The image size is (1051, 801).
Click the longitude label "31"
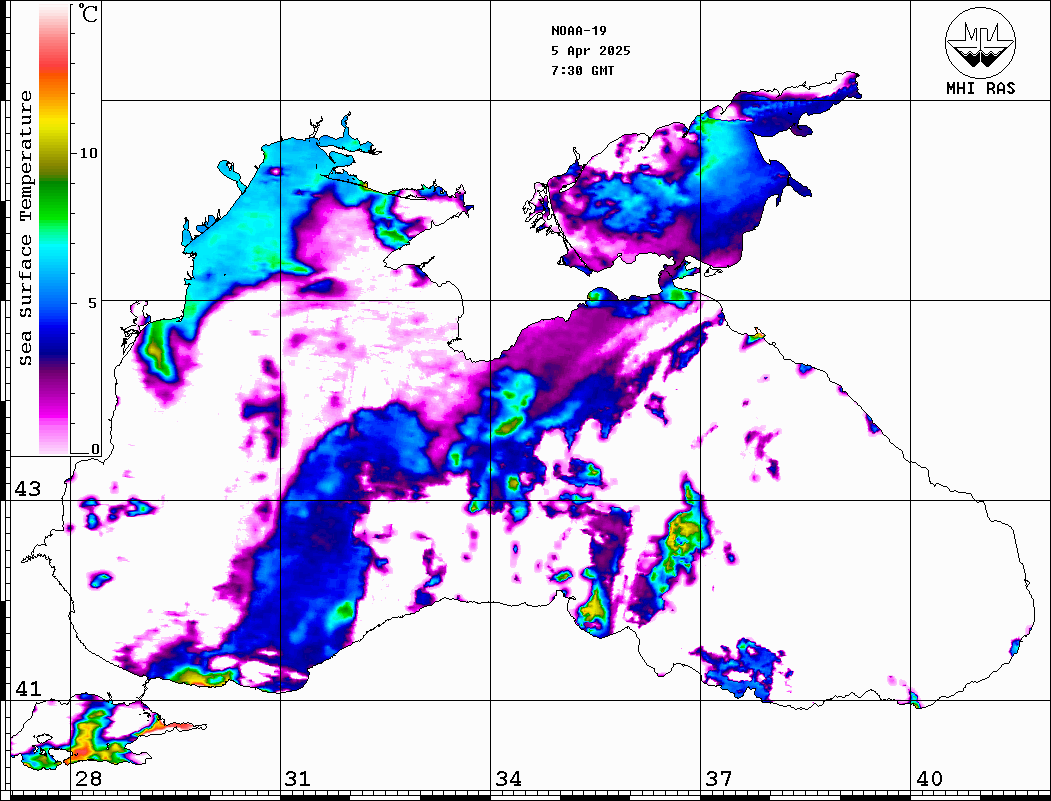[x=298, y=778]
